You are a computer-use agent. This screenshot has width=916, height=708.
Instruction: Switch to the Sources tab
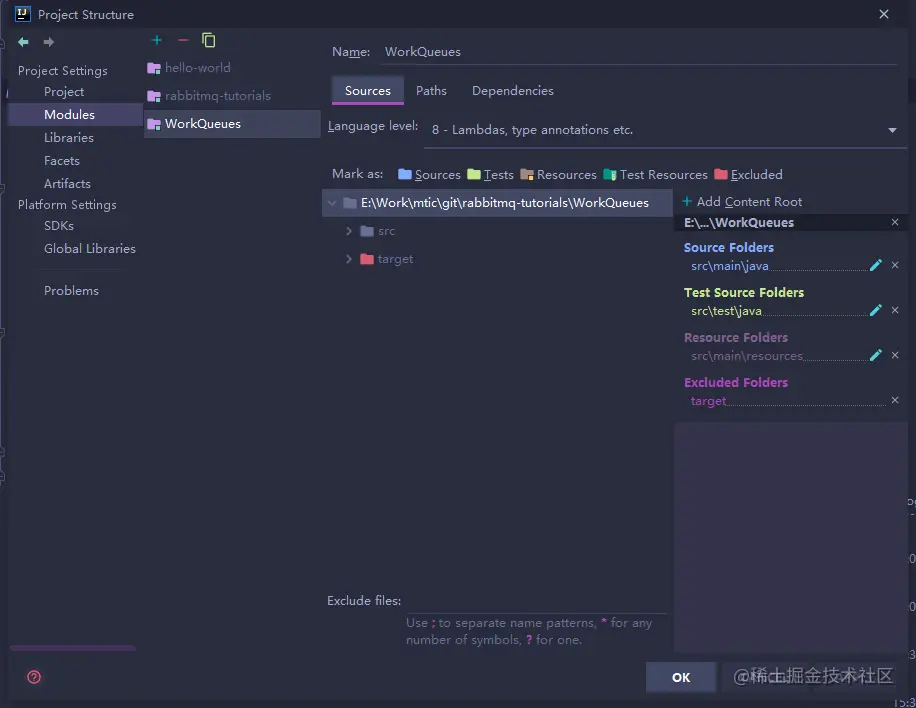click(367, 91)
